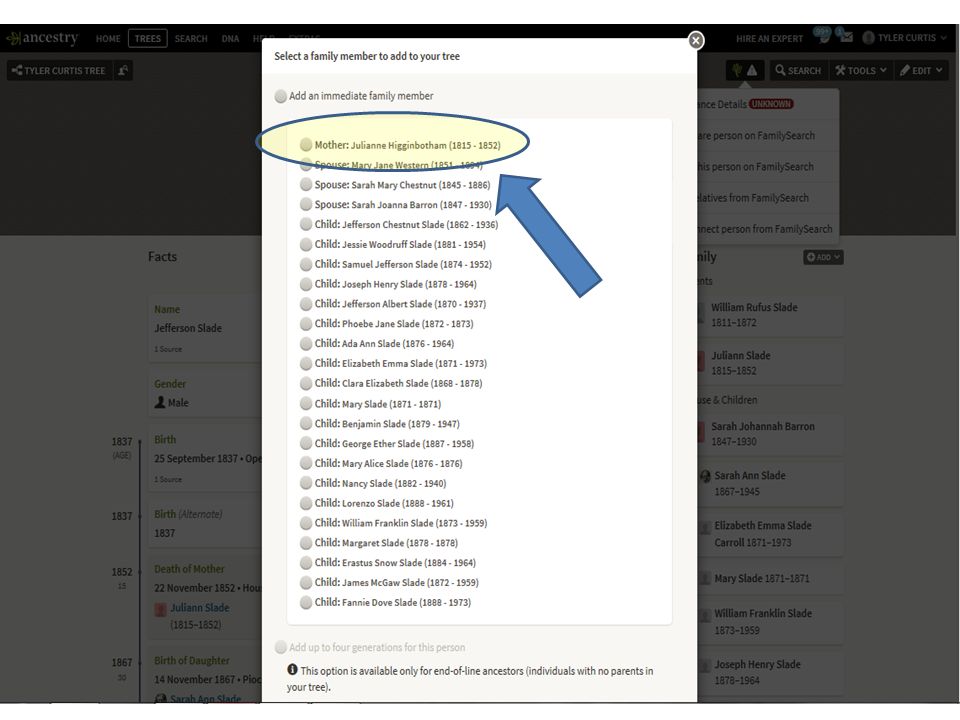The image size is (960, 720).
Task: Open the Add family dropdown
Action: tap(823, 257)
